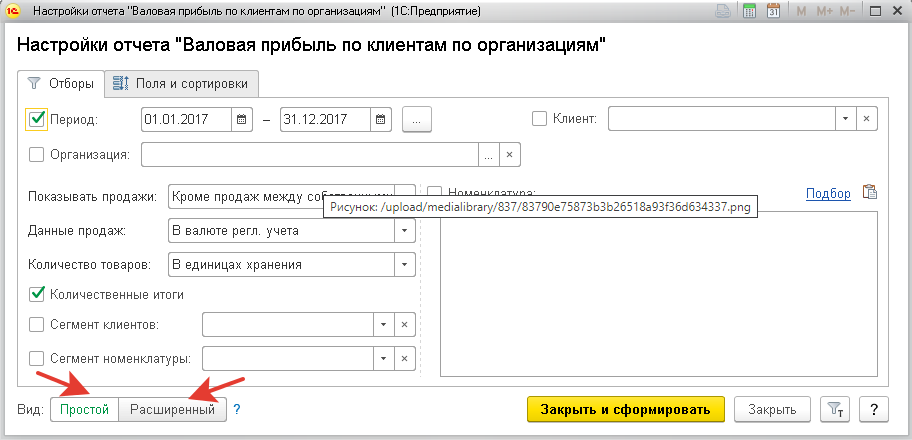Open the calculator from the title bar

click(x=749, y=10)
